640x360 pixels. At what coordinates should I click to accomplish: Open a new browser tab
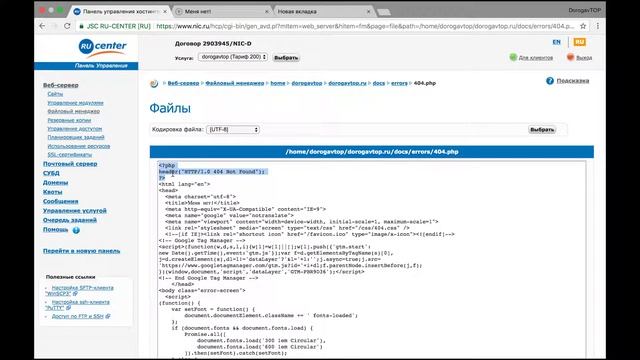[x=384, y=12]
